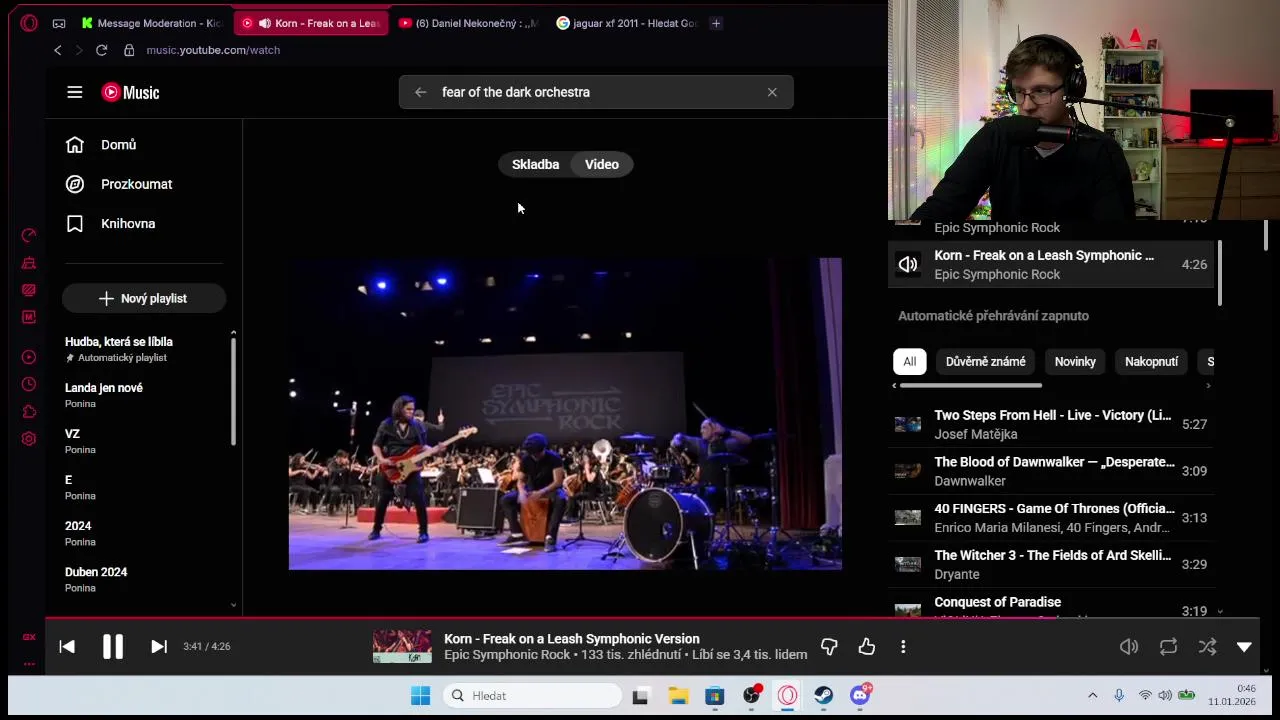Collapse the player page with the down arrow
Image resolution: width=1280 pixels, height=720 pixels.
pyautogui.click(x=1244, y=647)
